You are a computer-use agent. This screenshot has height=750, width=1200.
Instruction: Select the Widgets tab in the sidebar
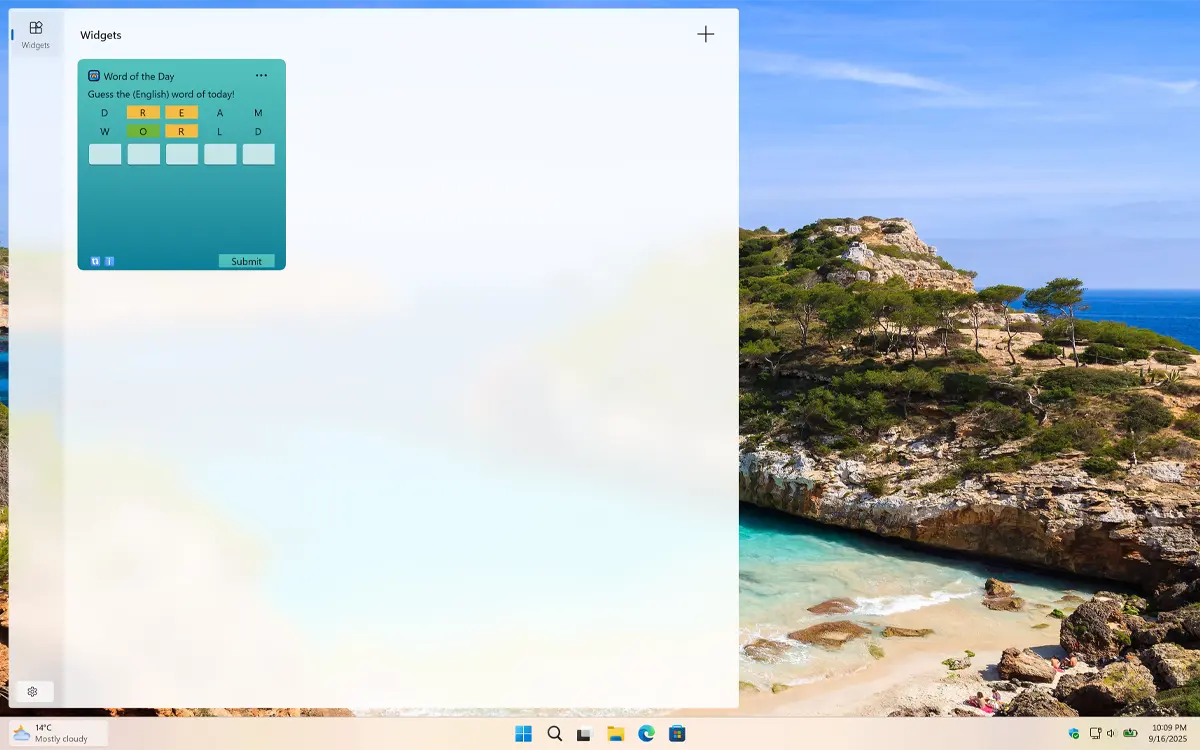[x=36, y=34]
